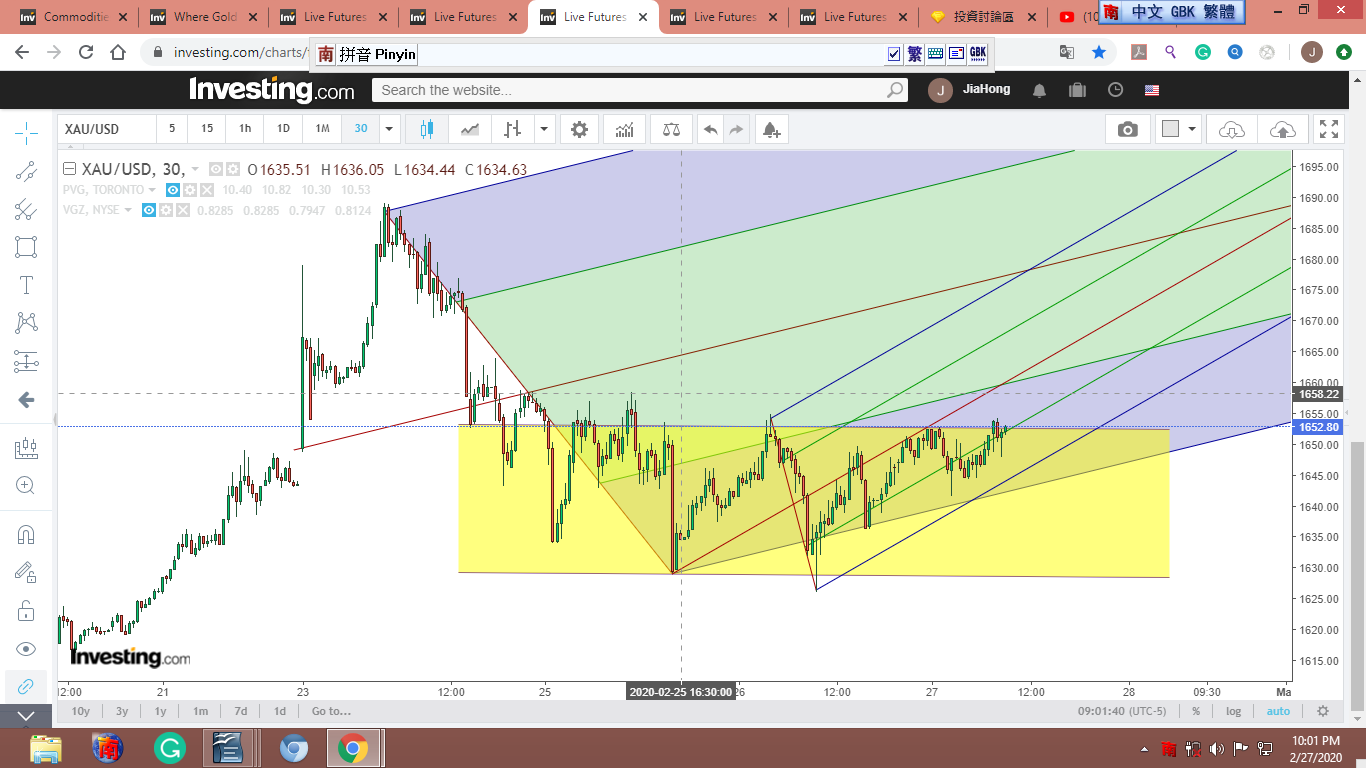
Task: Set the 1D interval
Action: (283, 129)
